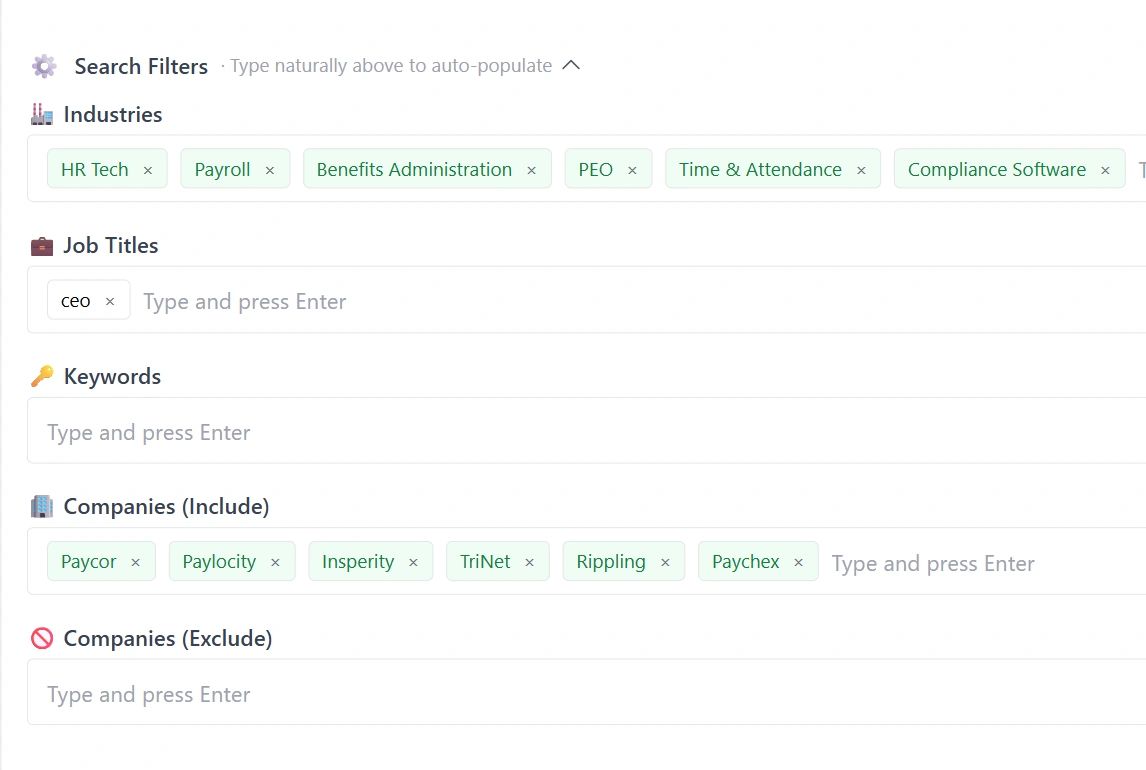Remove the HR Tech industry tag
Viewport: 1146px width, 770px height.
pos(148,170)
